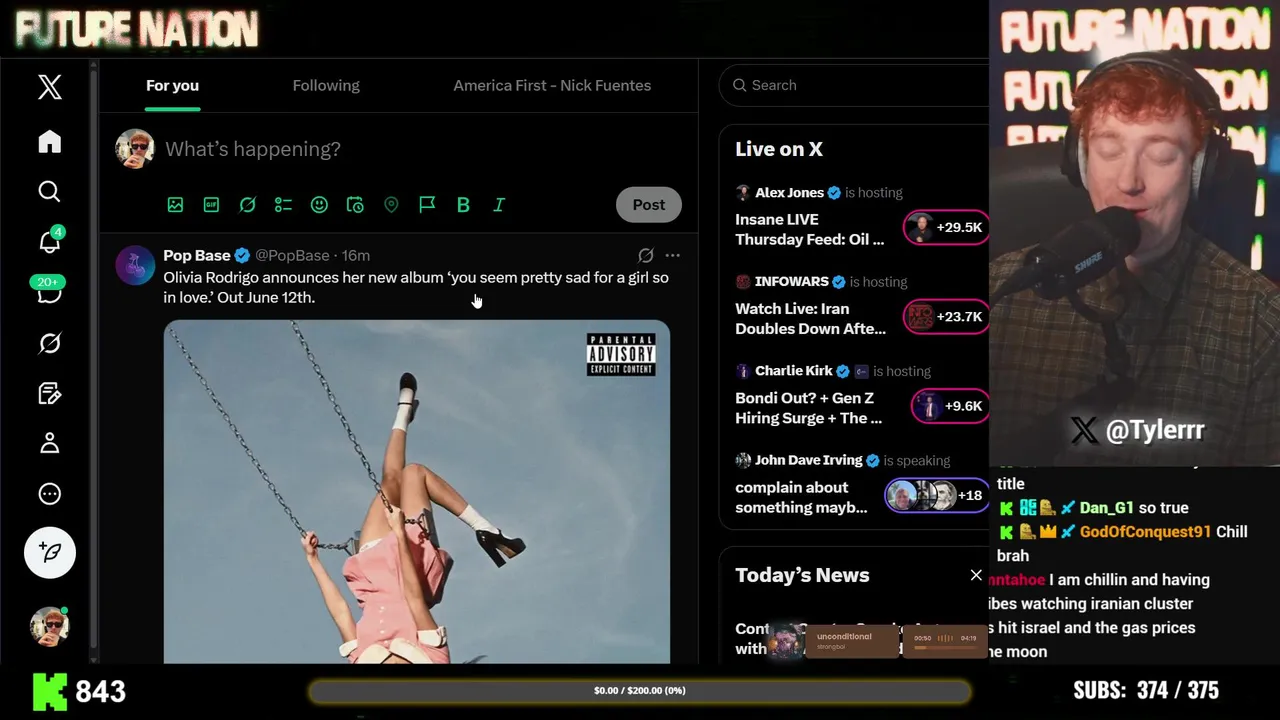Click GodOfConquest91 username in chat
1280x720 pixels.
(x=1145, y=532)
